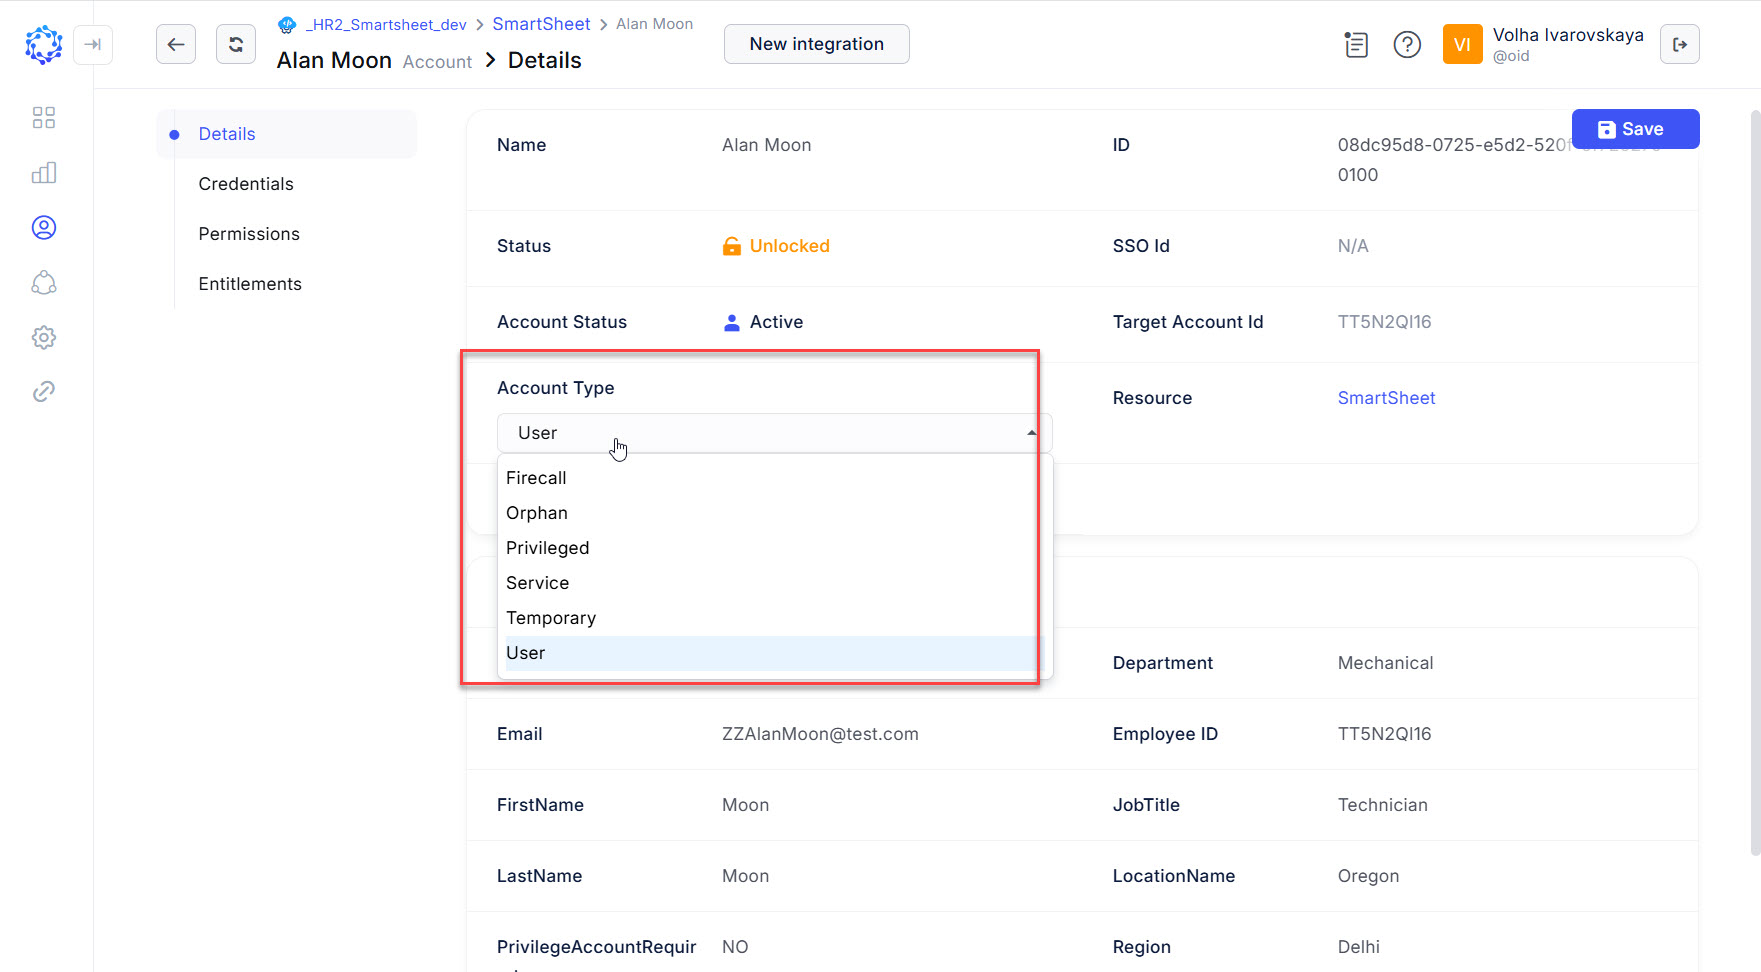Collapse the Account Type dropdown
Image resolution: width=1761 pixels, height=972 pixels.
point(1031,432)
